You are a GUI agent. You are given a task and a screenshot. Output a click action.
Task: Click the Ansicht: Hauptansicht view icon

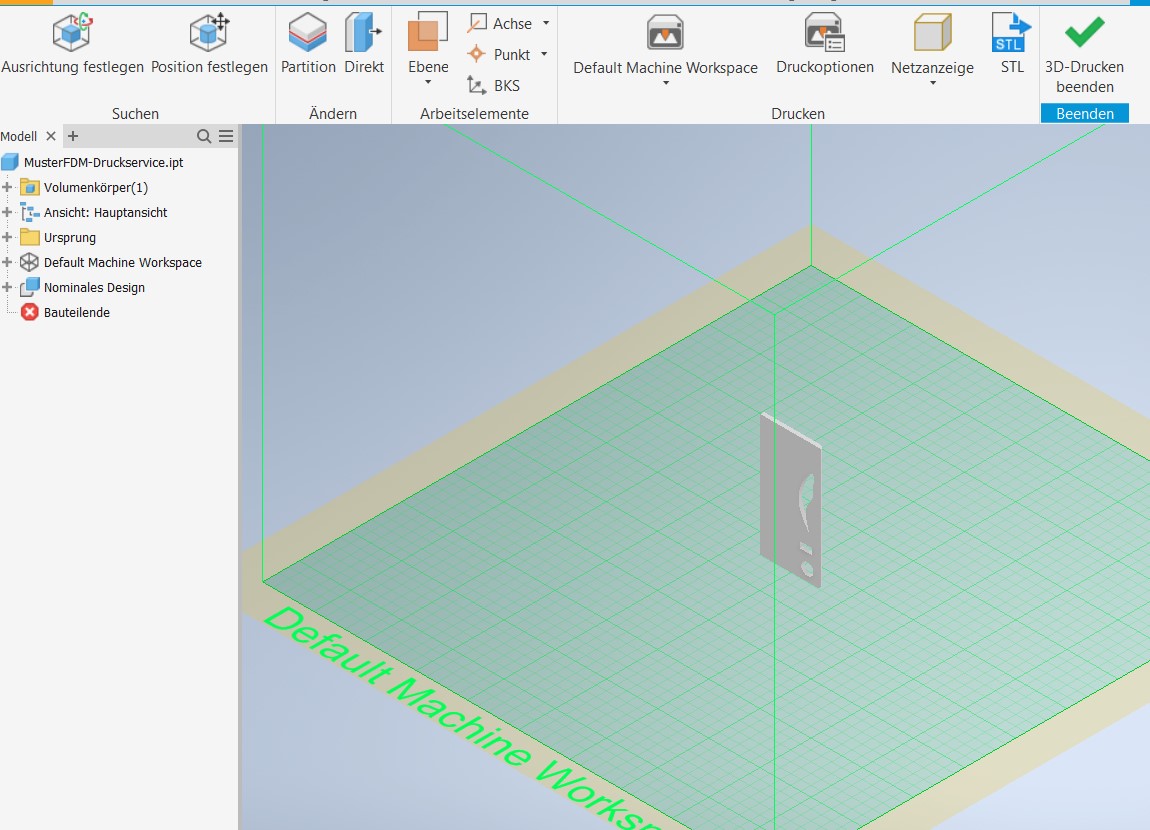30,212
